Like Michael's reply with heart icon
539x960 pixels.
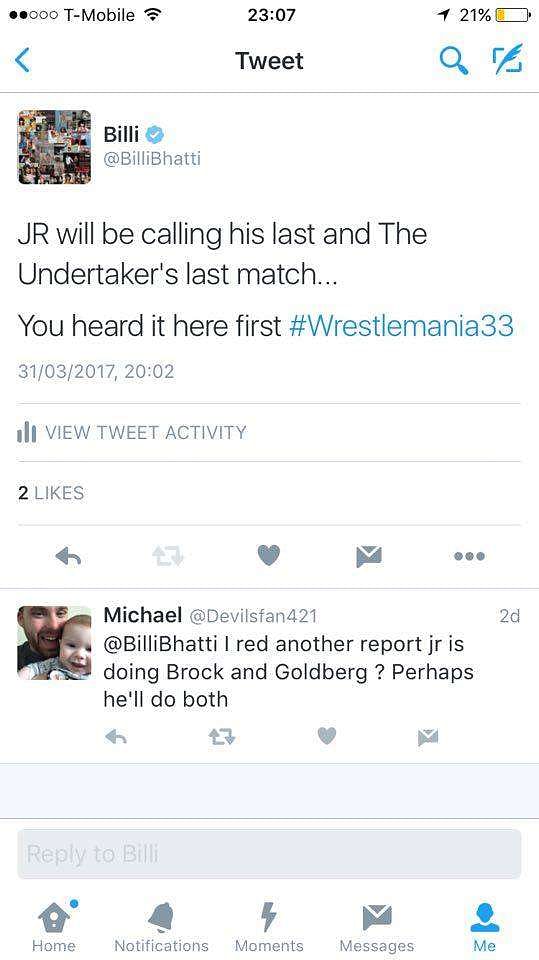(x=327, y=737)
